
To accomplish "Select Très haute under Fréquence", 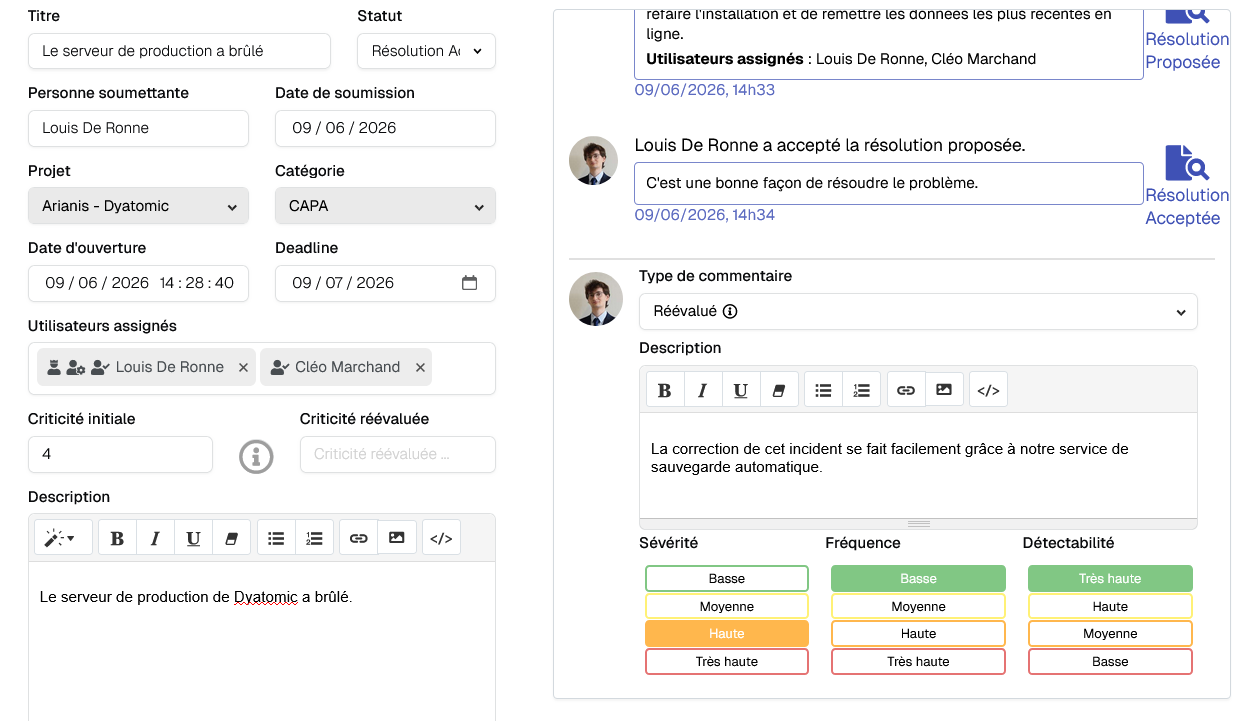I will 918,661.
